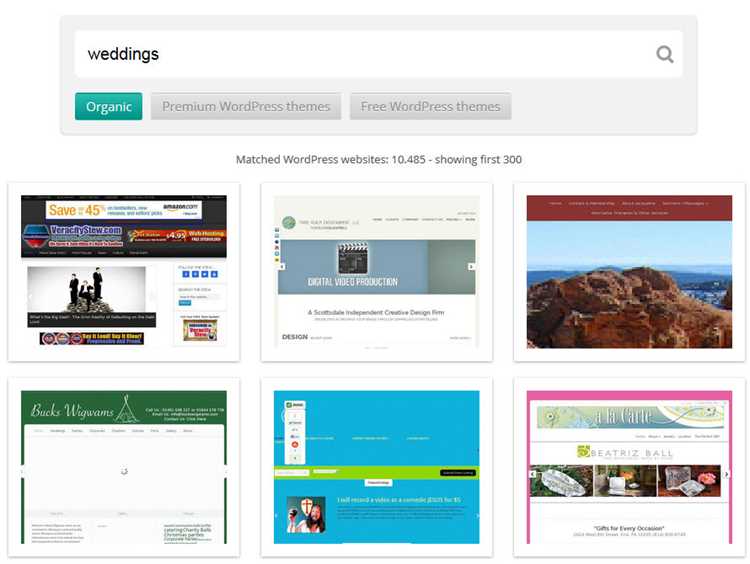This screenshot has width=750, height=564.
Task: Click right carousel arrow in a la Carte preview
Action: coord(726,474)
